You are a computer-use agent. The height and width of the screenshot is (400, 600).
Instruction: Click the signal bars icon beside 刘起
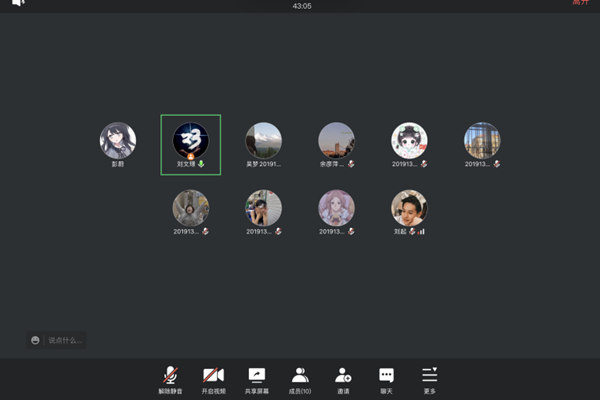[x=422, y=231]
